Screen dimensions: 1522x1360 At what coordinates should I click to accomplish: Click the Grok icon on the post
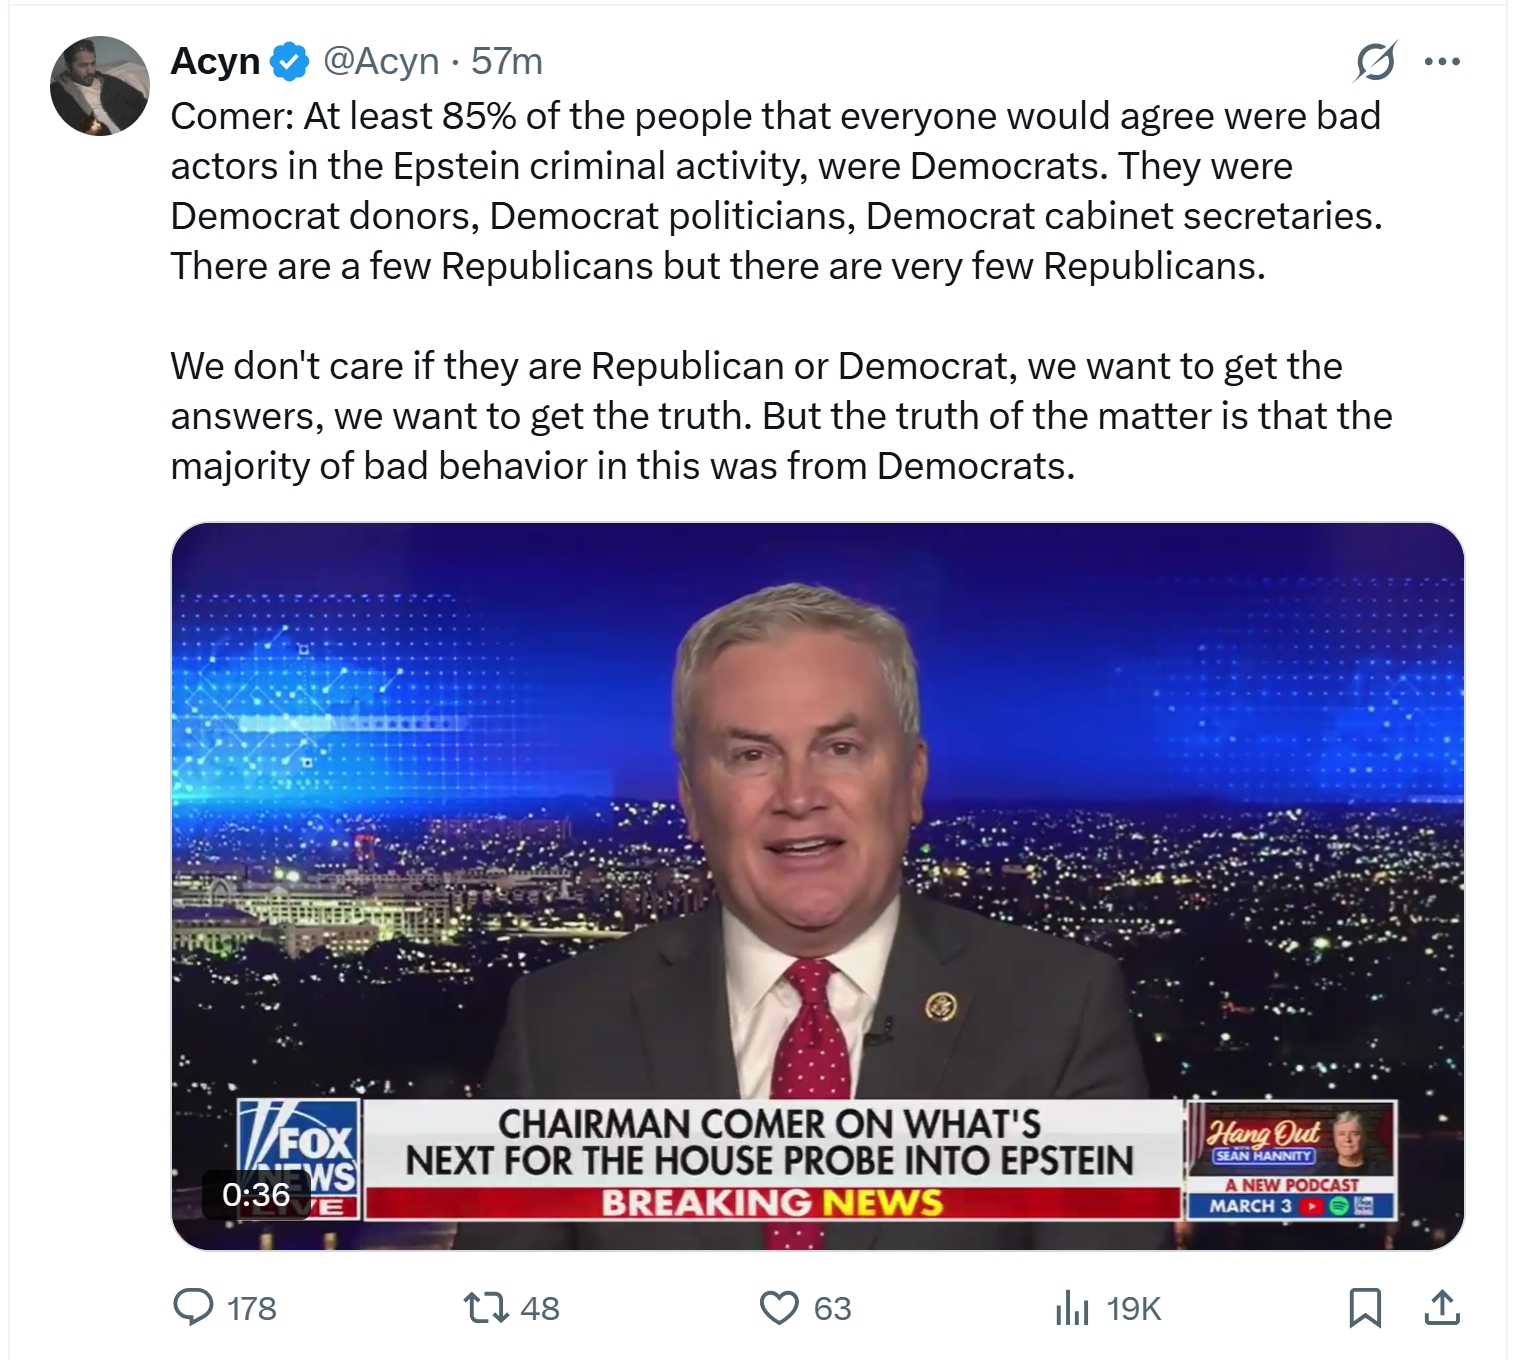click(1375, 62)
